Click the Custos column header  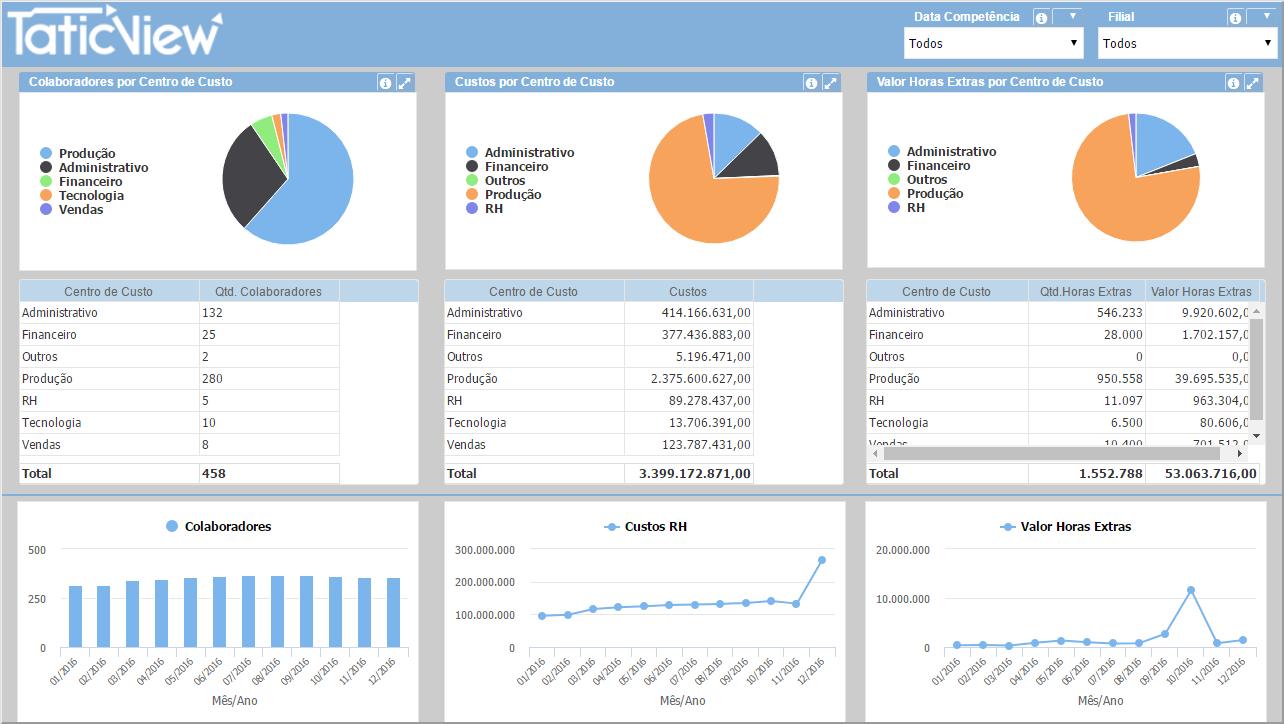[688, 291]
